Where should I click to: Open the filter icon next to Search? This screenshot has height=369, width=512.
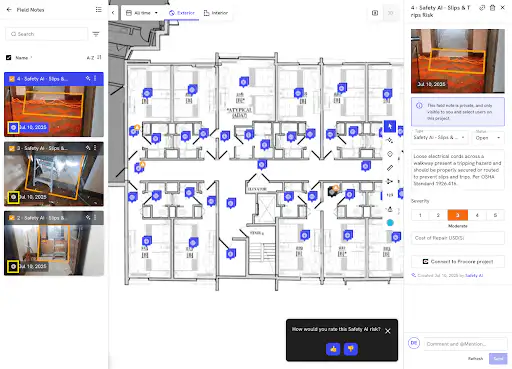click(x=96, y=34)
